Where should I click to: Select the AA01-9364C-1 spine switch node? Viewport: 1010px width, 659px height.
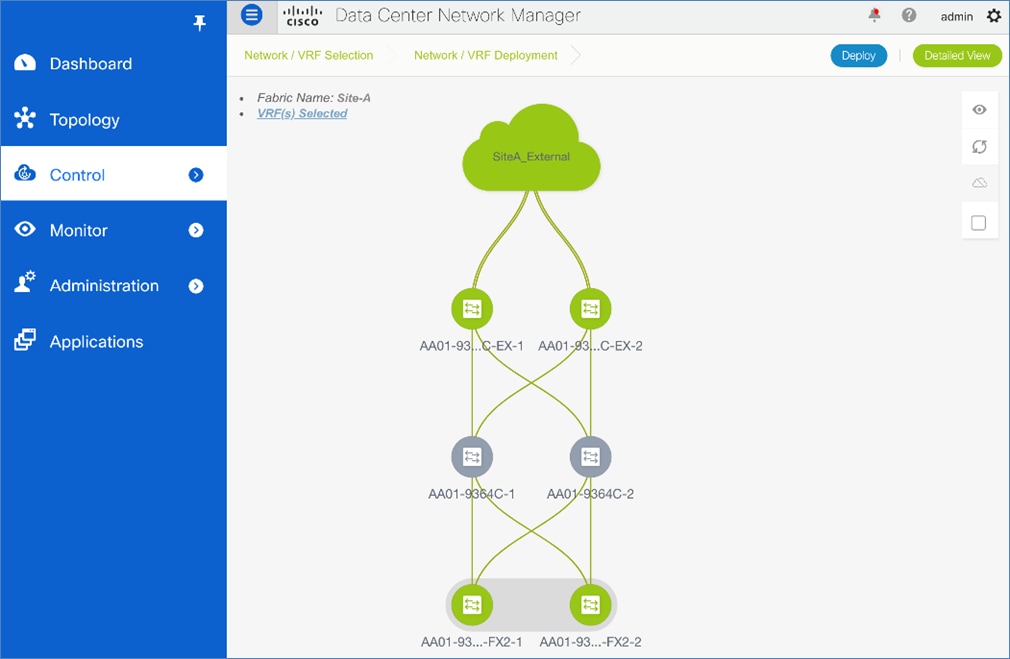(472, 457)
